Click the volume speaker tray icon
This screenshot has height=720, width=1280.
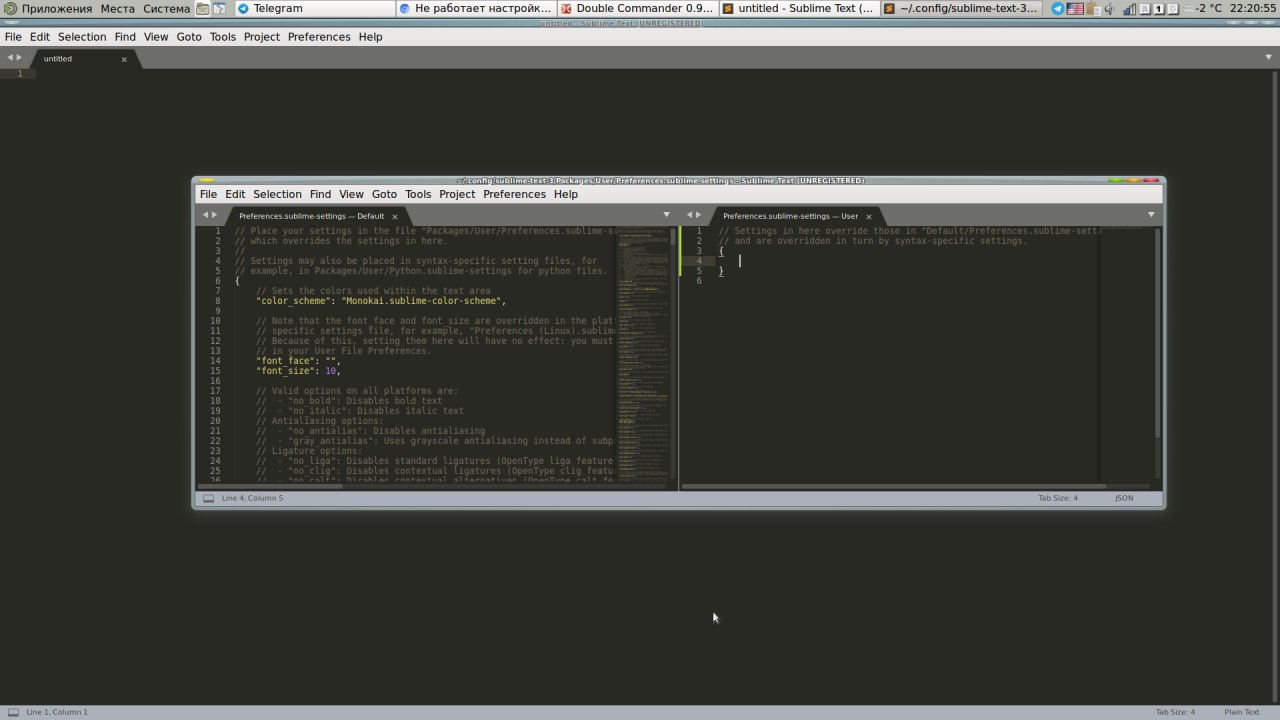tap(1110, 8)
